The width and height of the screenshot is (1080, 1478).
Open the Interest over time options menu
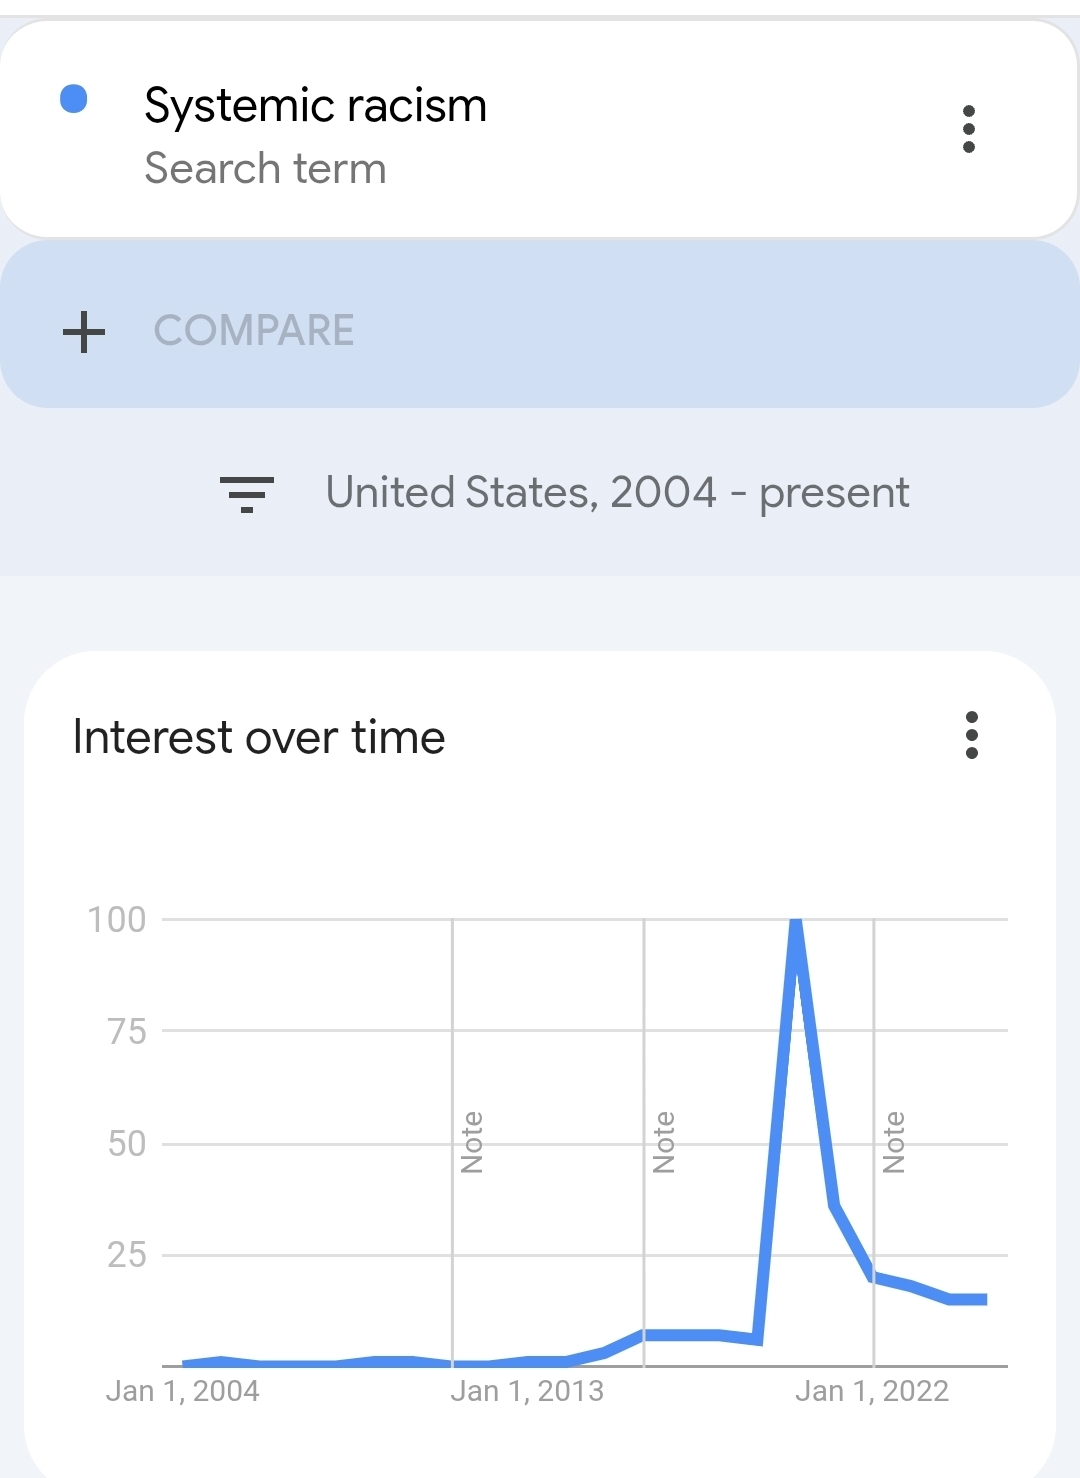tap(971, 735)
